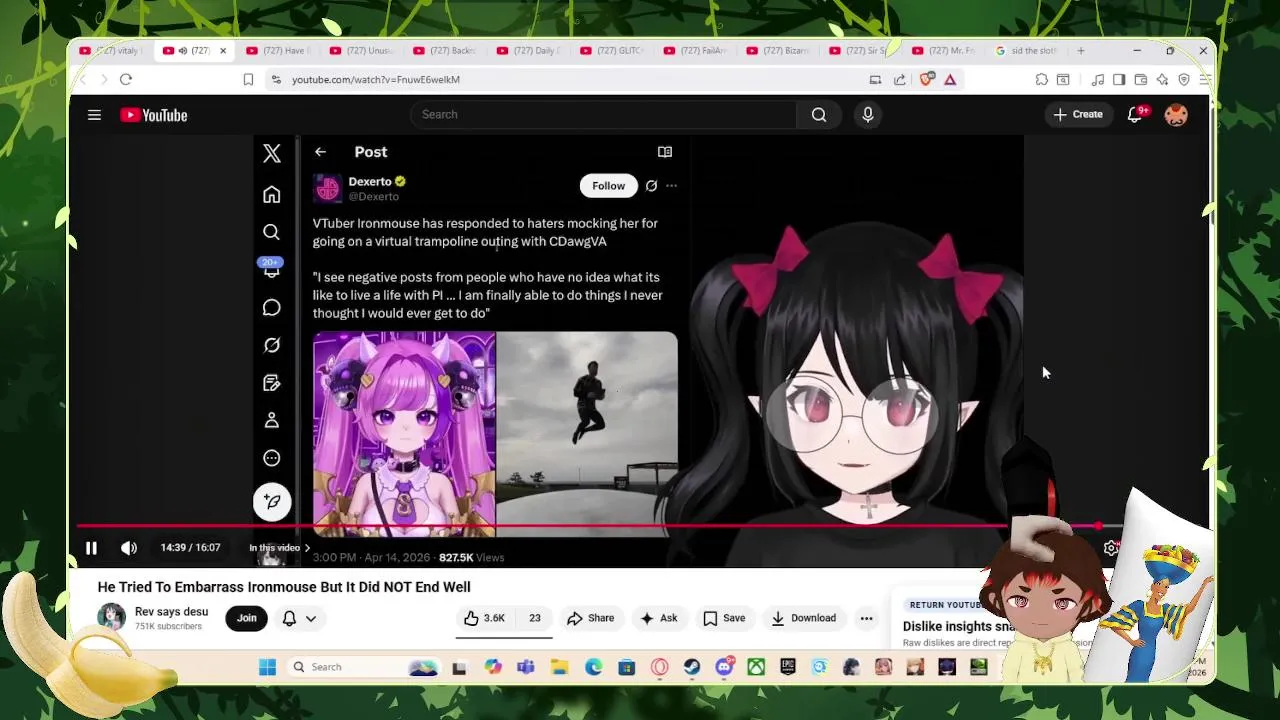Reload the page in the browser

pyautogui.click(x=126, y=79)
